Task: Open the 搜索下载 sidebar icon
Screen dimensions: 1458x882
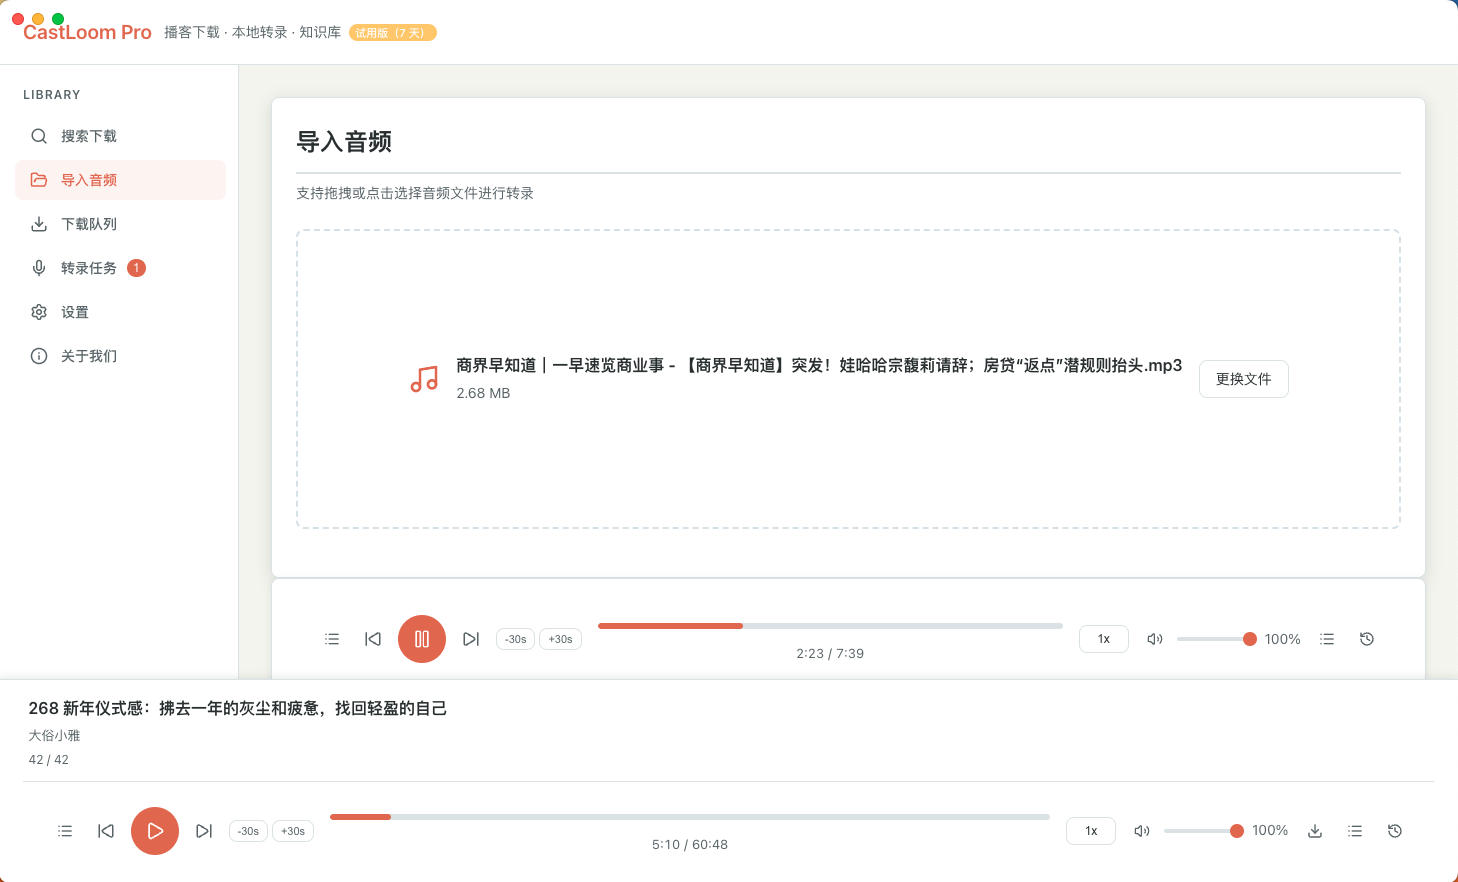Action: pyautogui.click(x=38, y=136)
